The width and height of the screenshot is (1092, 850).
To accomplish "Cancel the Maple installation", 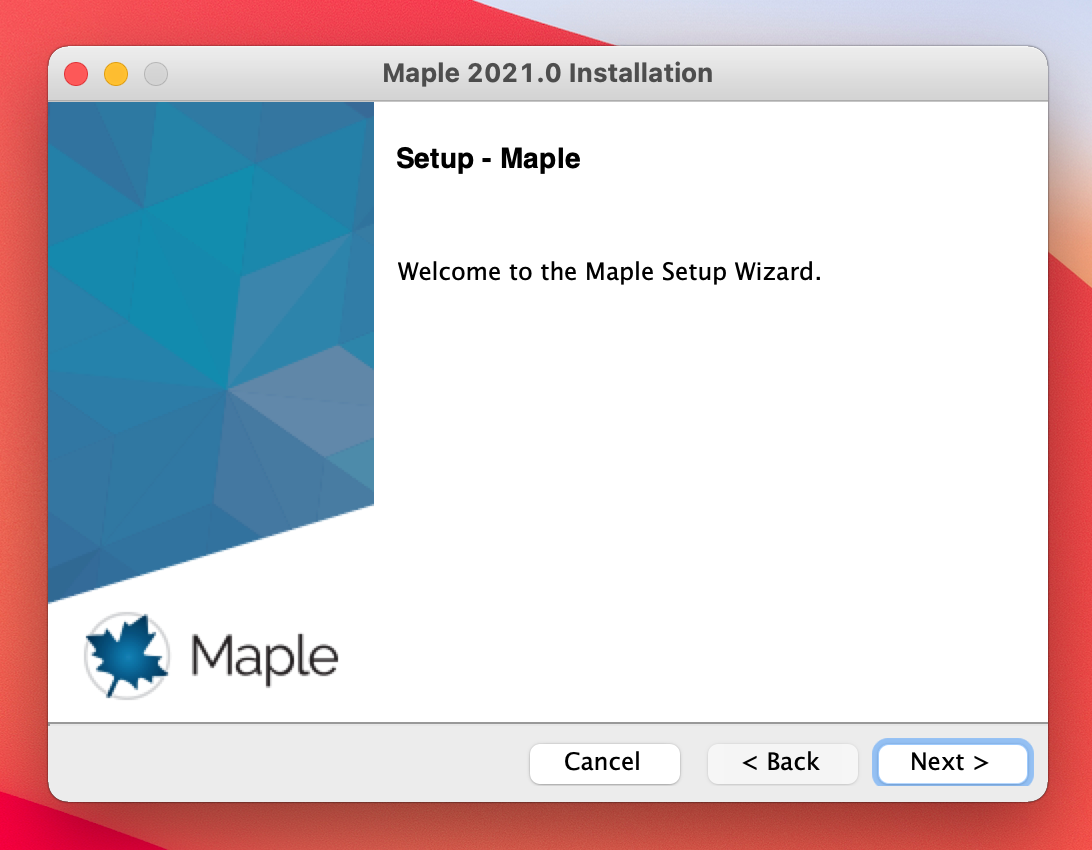I will click(x=604, y=763).
